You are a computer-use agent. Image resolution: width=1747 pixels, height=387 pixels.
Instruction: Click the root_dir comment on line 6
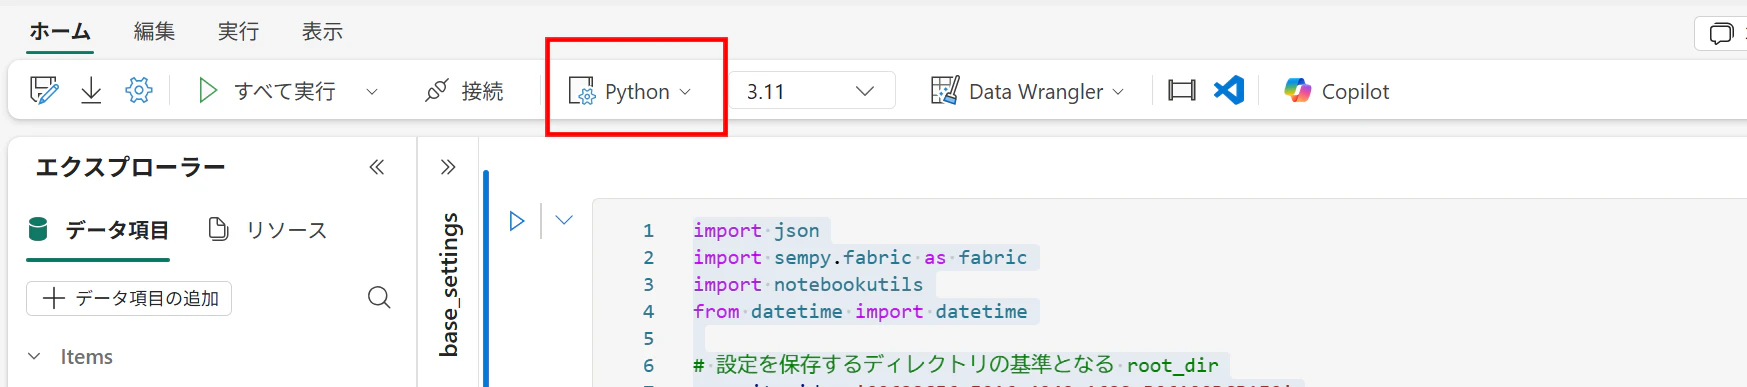pos(956,365)
